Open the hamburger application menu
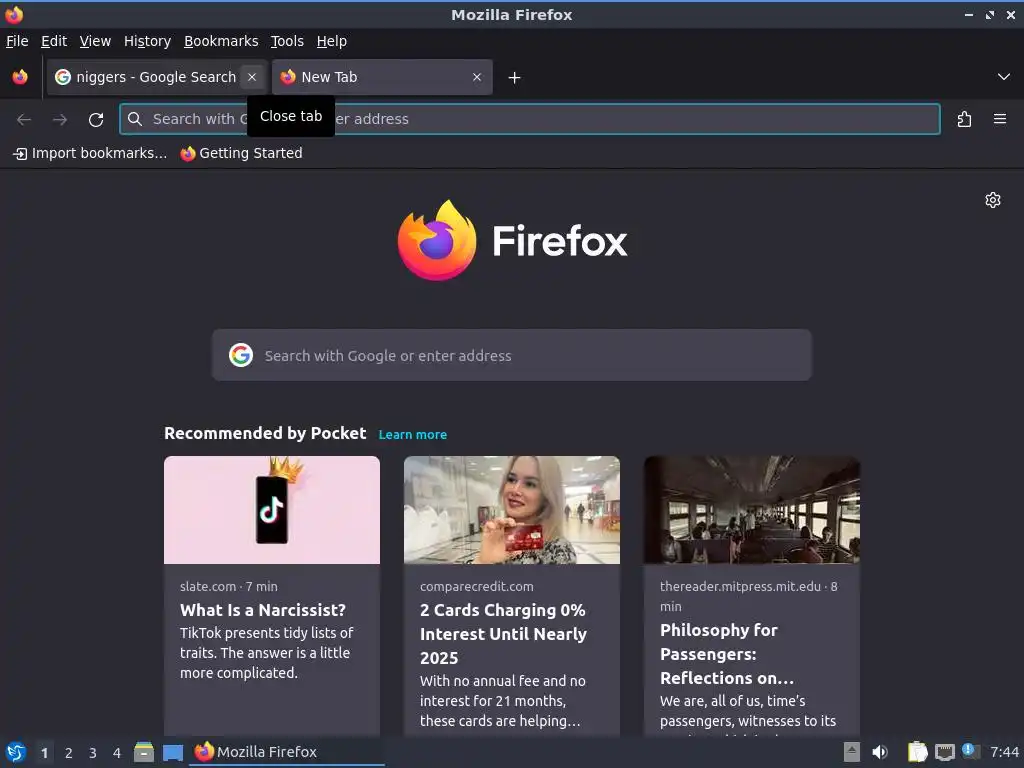 pos(999,119)
